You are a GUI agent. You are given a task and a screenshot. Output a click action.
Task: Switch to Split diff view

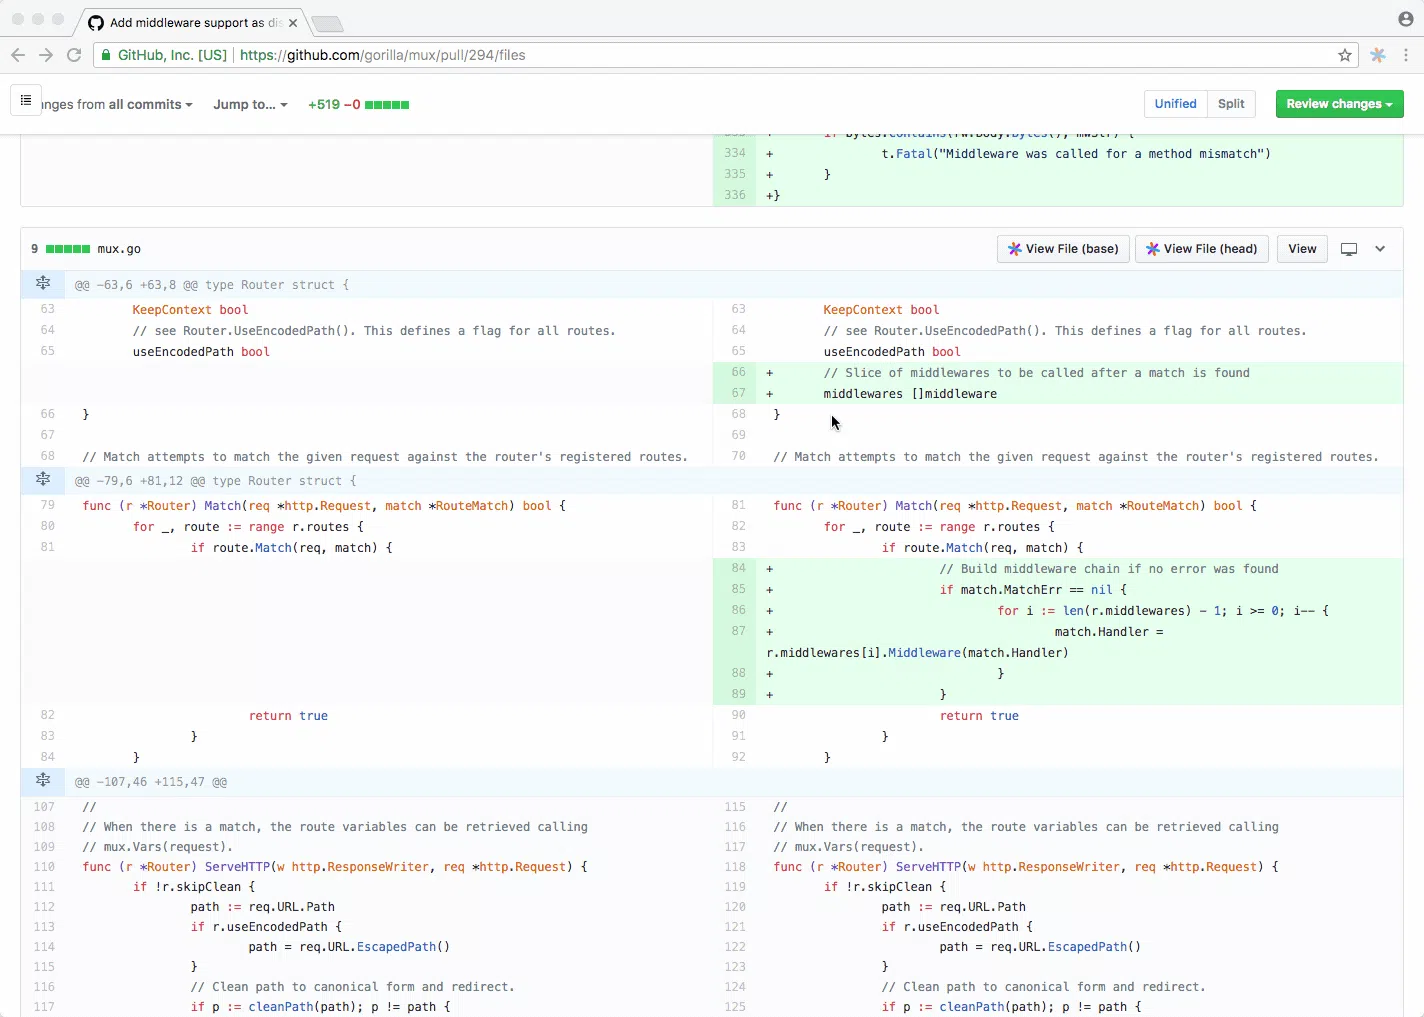click(x=1231, y=104)
